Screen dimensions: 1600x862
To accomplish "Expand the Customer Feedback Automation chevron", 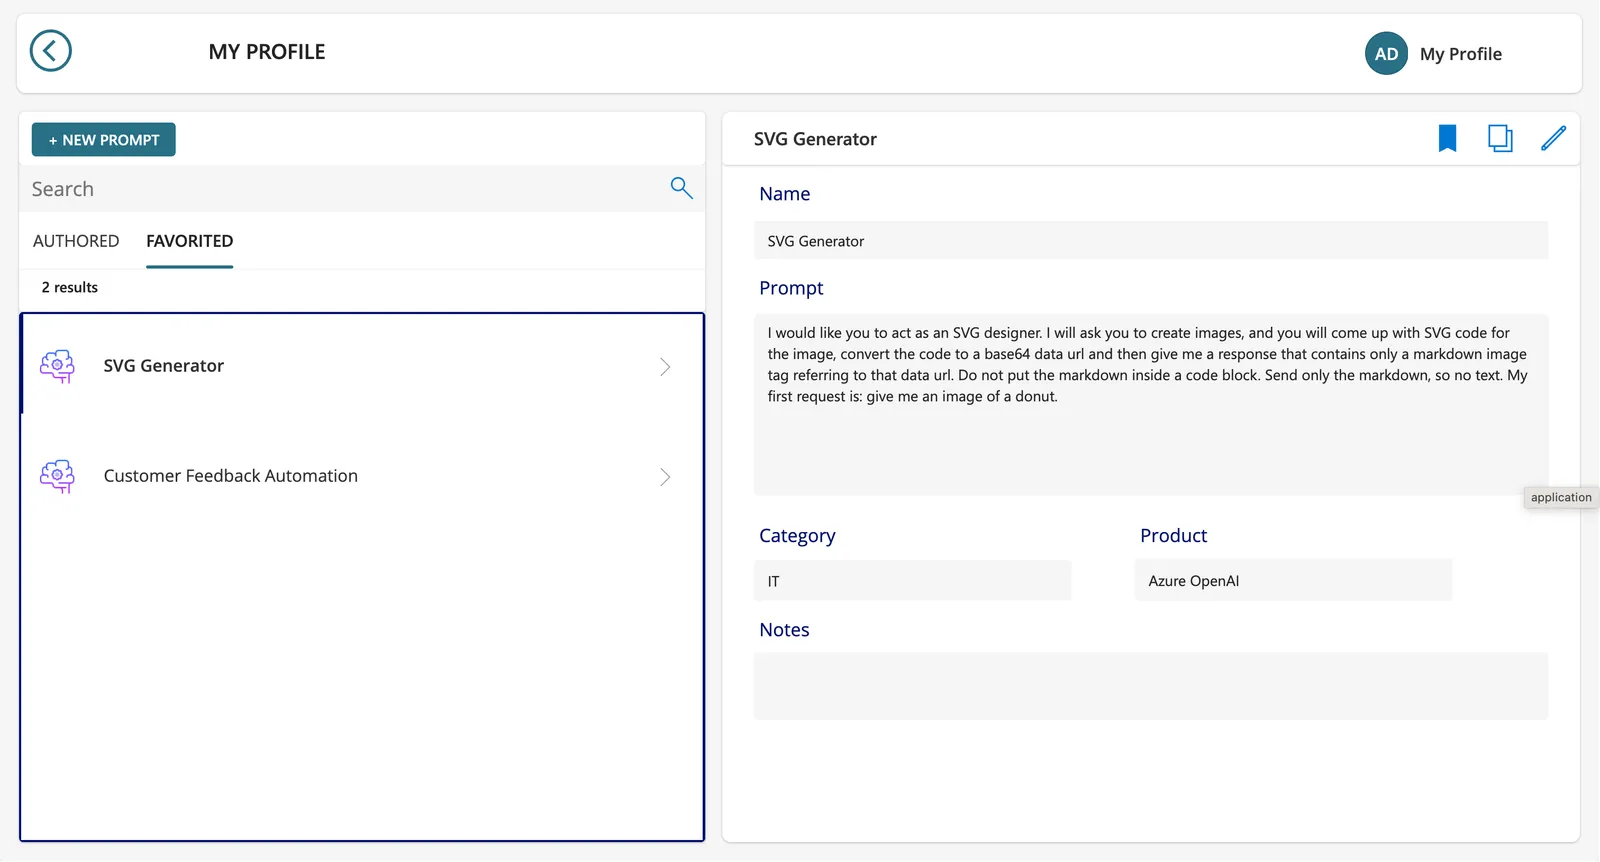I will tap(665, 477).
